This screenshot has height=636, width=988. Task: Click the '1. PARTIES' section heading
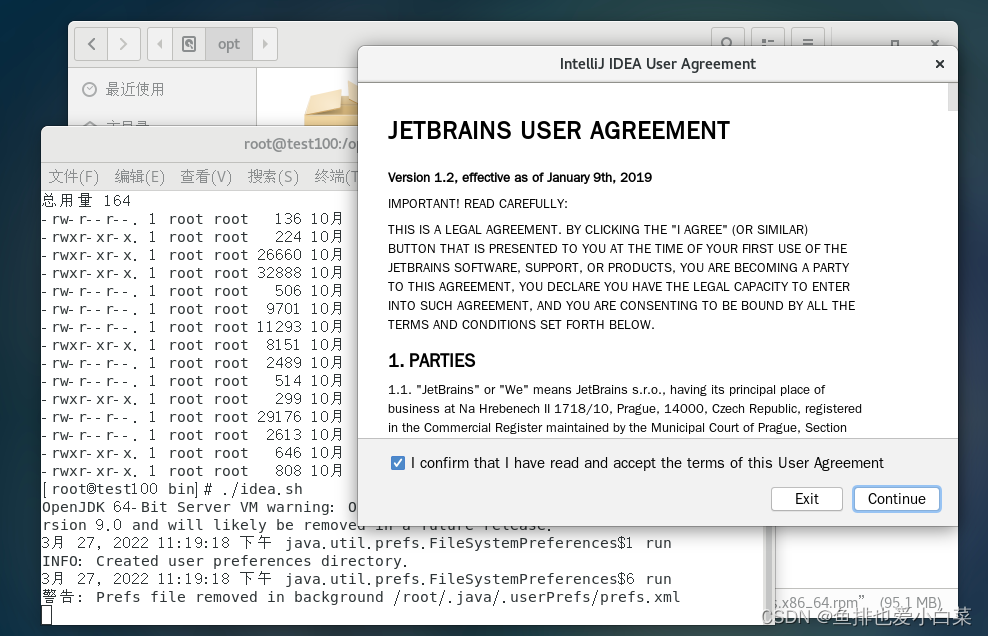coord(432,361)
